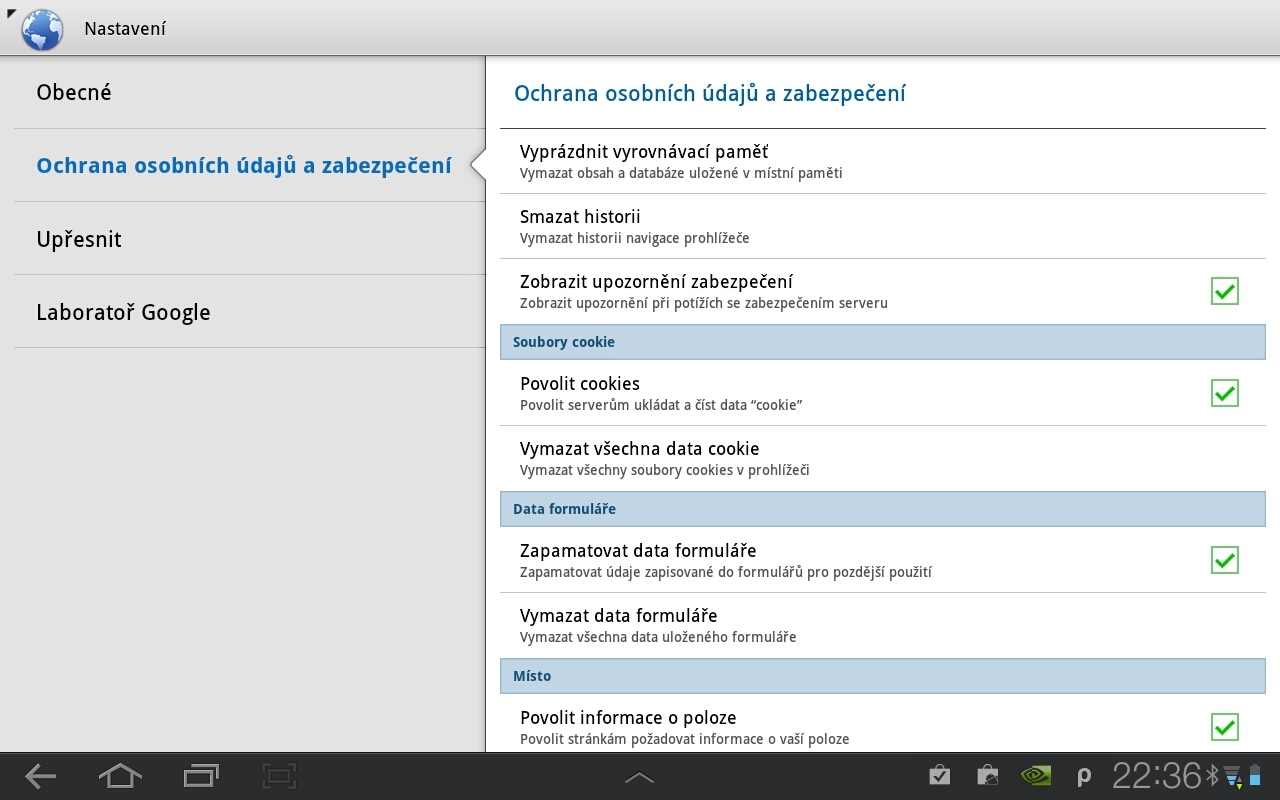
Task: Tap the Android Market notification icon
Action: (987, 775)
